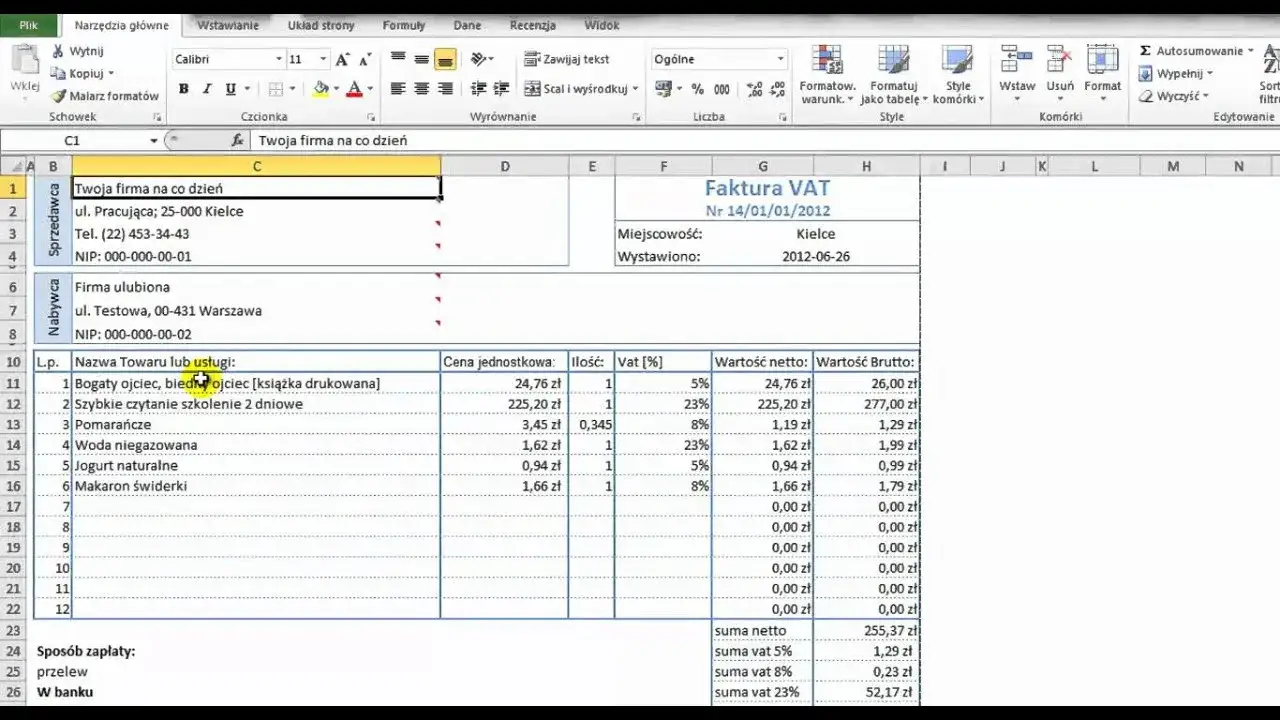Toggle italic formatting
Image resolution: width=1280 pixels, height=720 pixels.
[x=207, y=89]
